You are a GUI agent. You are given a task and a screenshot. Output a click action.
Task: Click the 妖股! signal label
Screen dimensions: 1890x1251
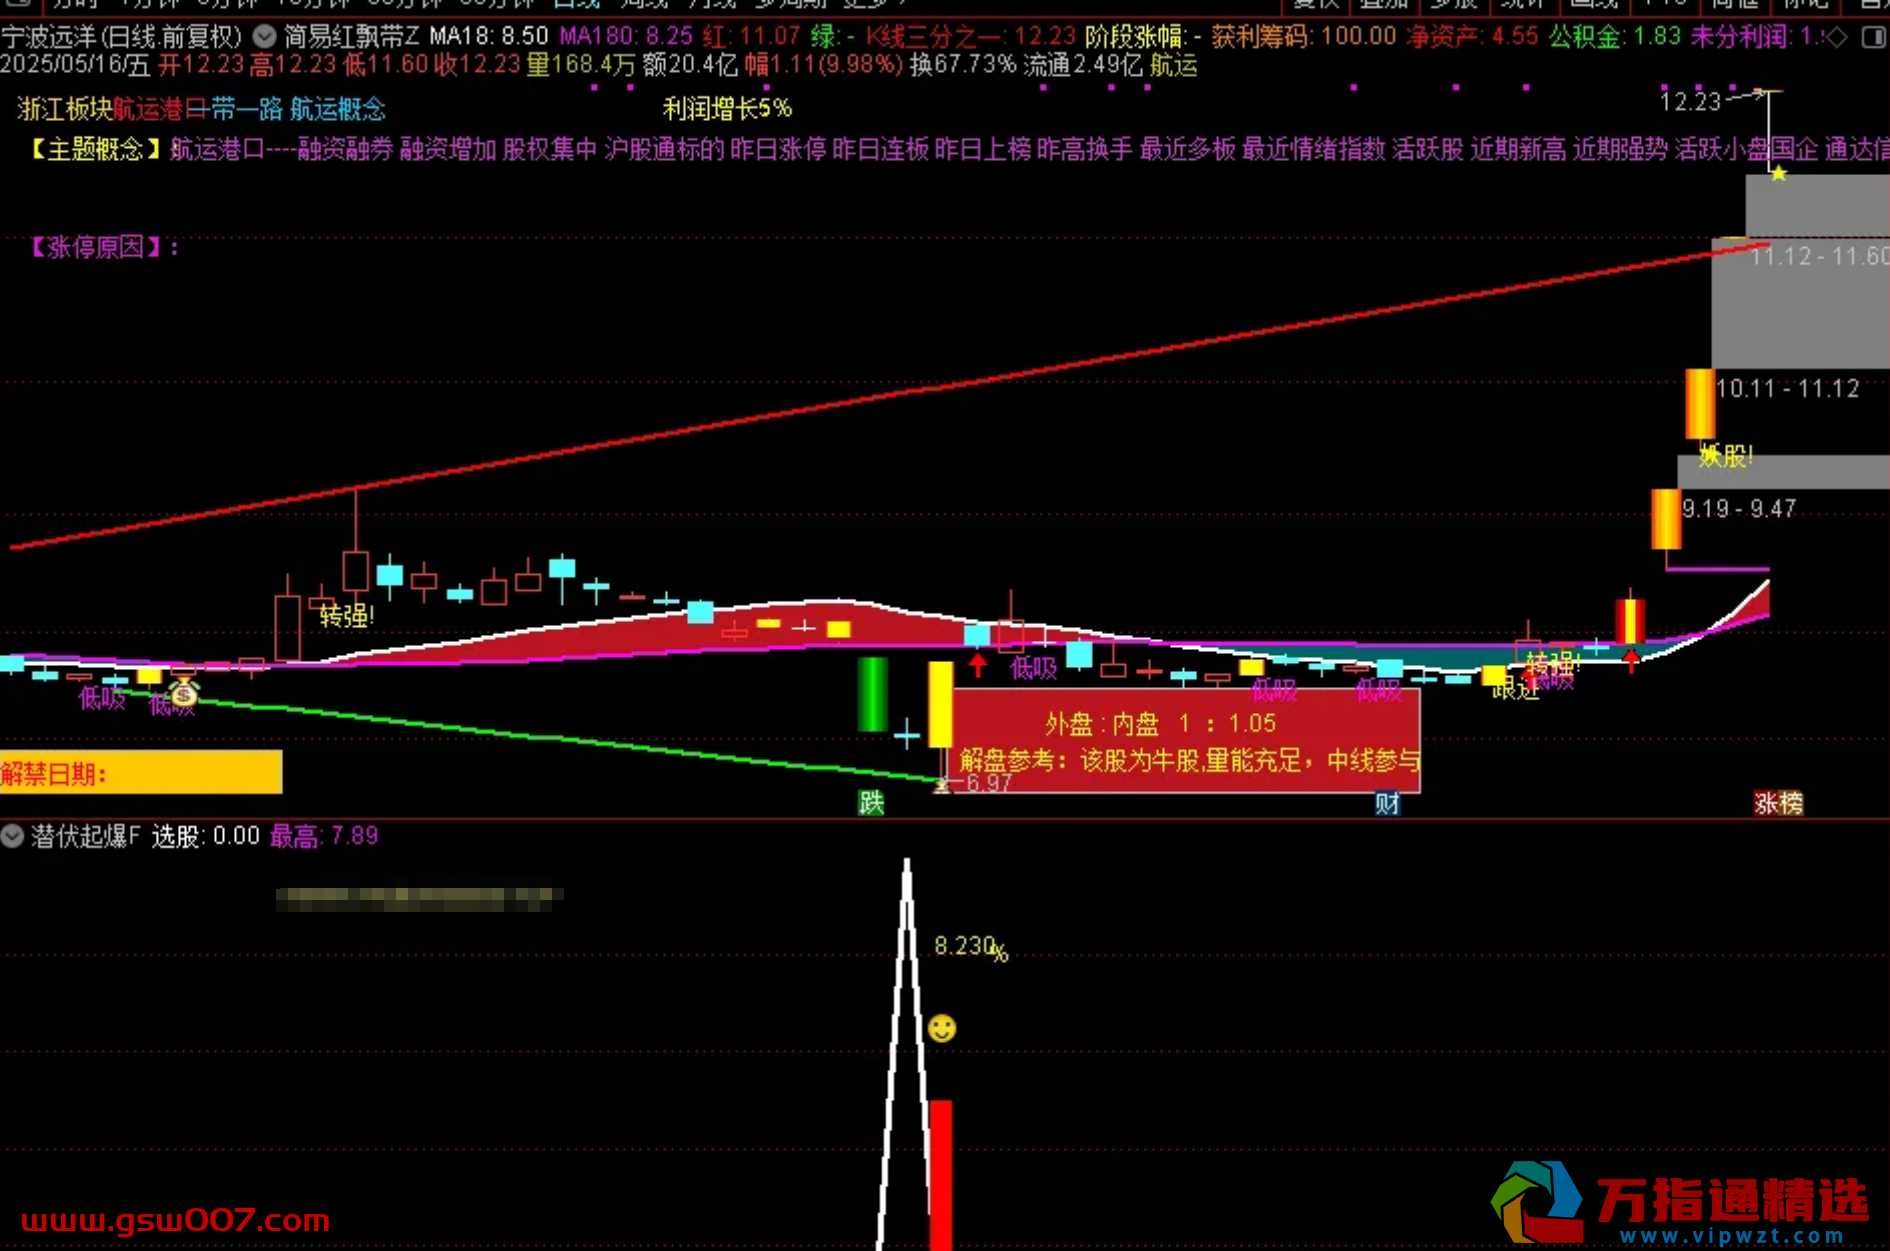[1726, 457]
